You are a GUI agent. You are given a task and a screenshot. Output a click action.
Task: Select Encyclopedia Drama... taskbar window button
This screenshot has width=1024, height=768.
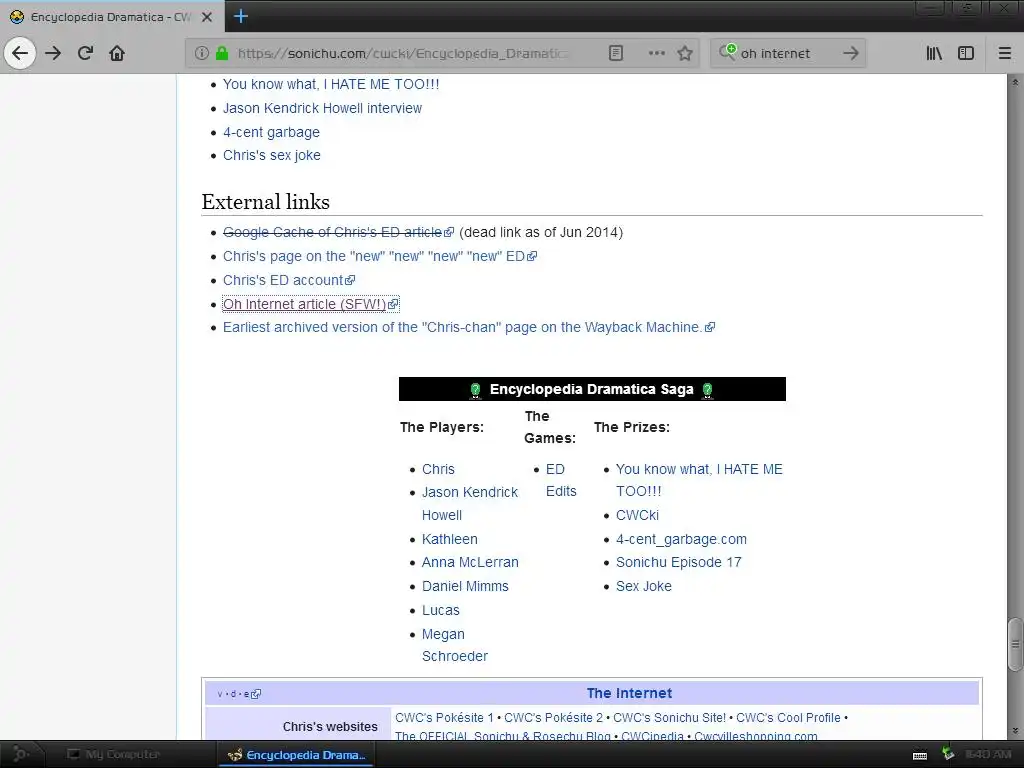pyautogui.click(x=296, y=754)
